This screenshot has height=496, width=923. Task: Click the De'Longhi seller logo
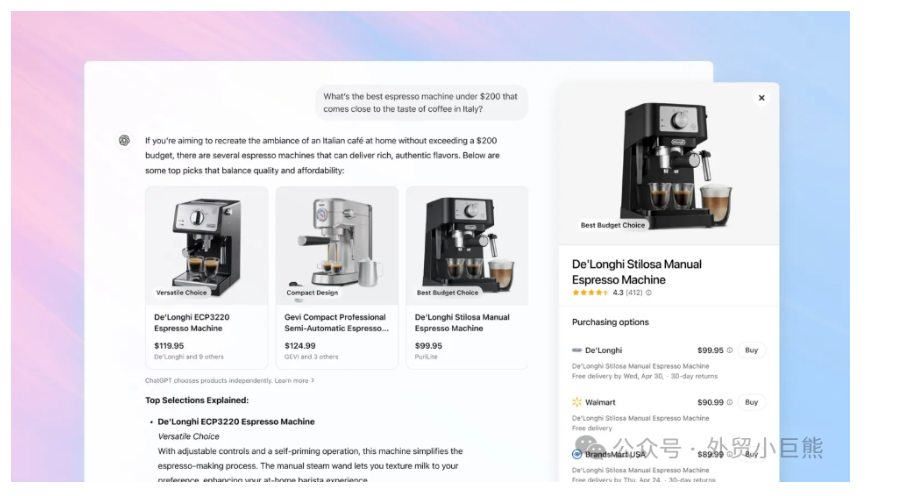577,350
